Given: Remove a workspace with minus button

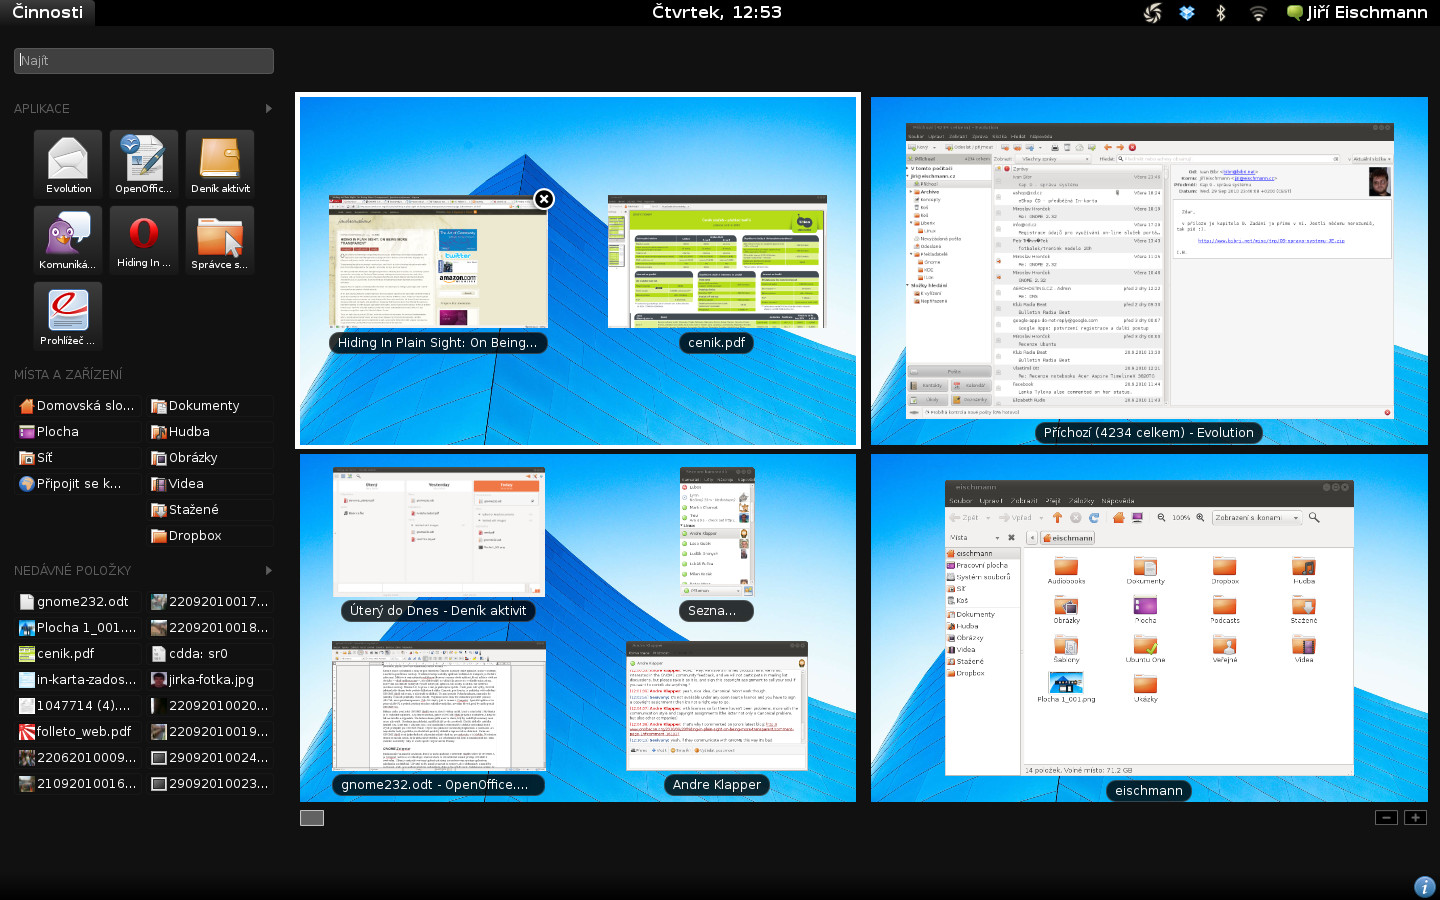Looking at the screenshot, I should [1386, 818].
